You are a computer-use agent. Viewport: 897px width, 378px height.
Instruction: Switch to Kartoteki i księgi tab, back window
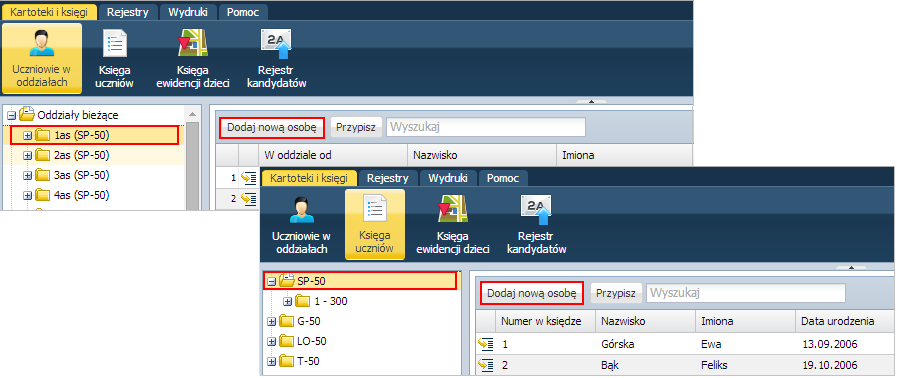[48, 12]
